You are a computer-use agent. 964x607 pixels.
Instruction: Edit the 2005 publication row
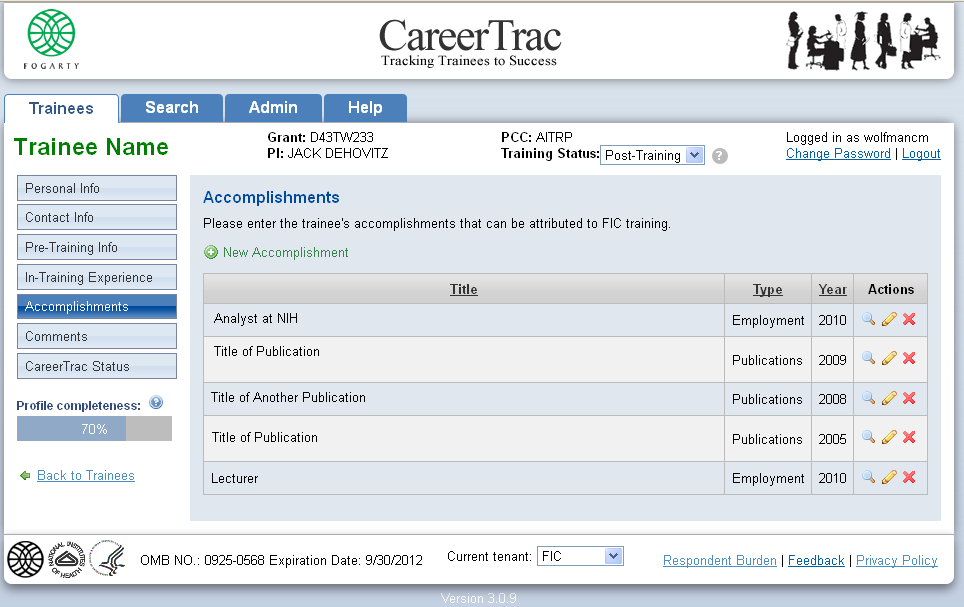(x=889, y=437)
